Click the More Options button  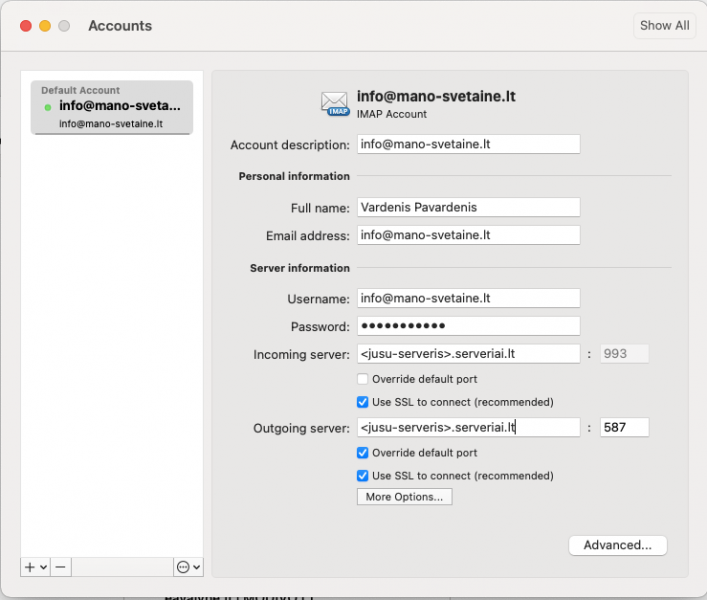[404, 497]
